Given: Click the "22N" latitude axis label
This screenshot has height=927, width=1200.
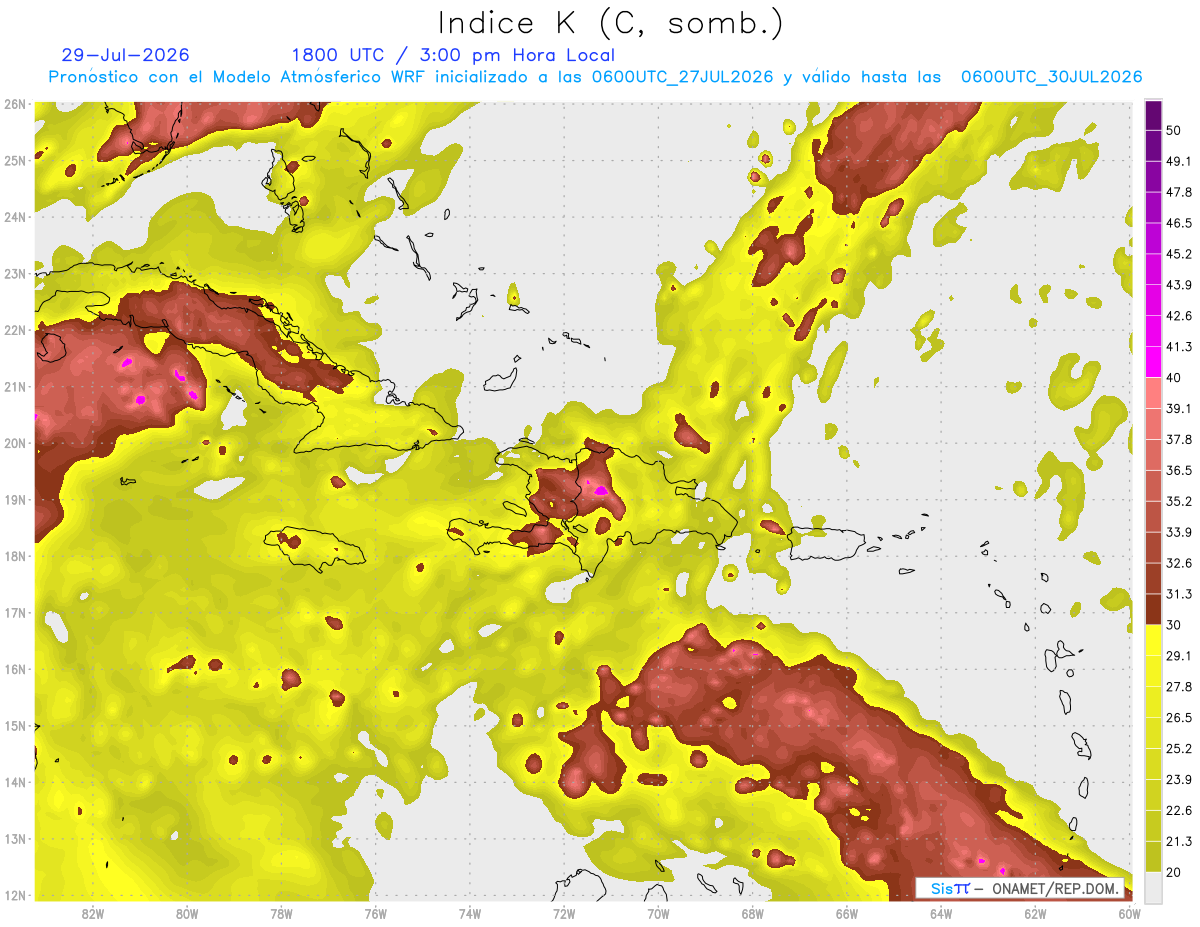Looking at the screenshot, I should (14, 329).
